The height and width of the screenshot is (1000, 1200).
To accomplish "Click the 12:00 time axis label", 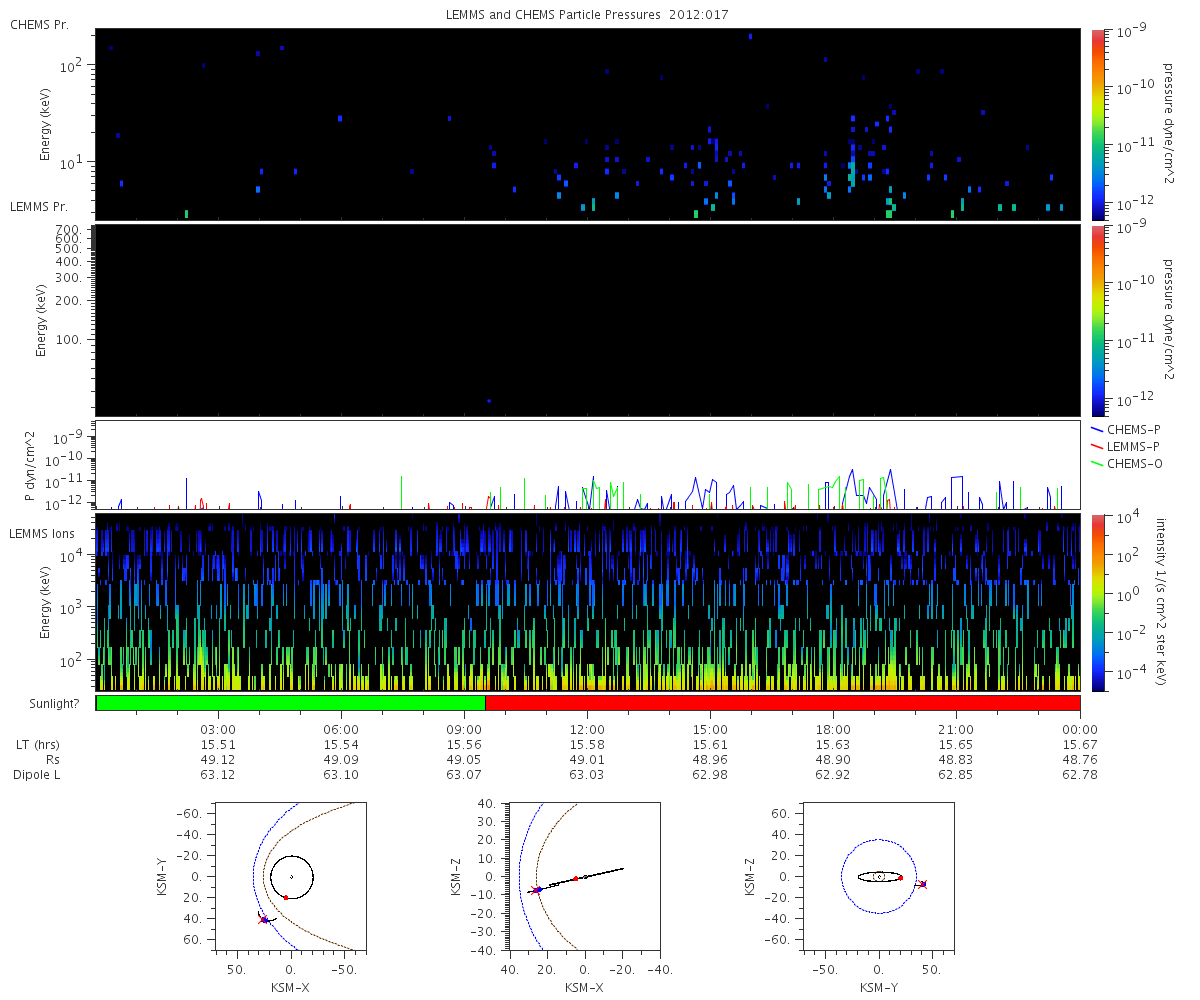I will coord(587,730).
